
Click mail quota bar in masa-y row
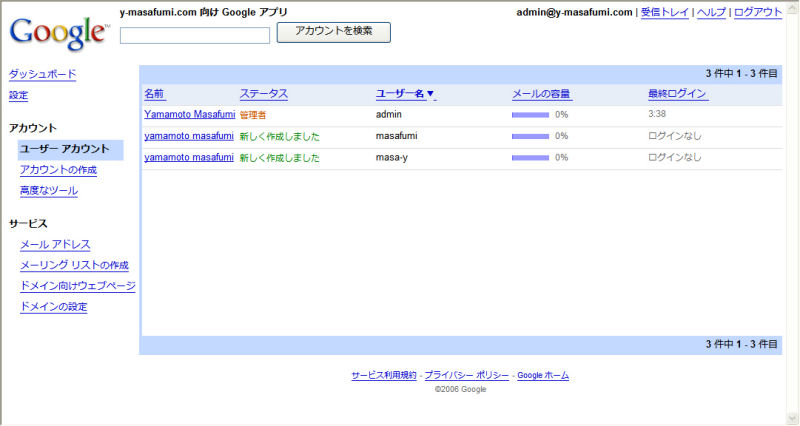pyautogui.click(x=531, y=158)
